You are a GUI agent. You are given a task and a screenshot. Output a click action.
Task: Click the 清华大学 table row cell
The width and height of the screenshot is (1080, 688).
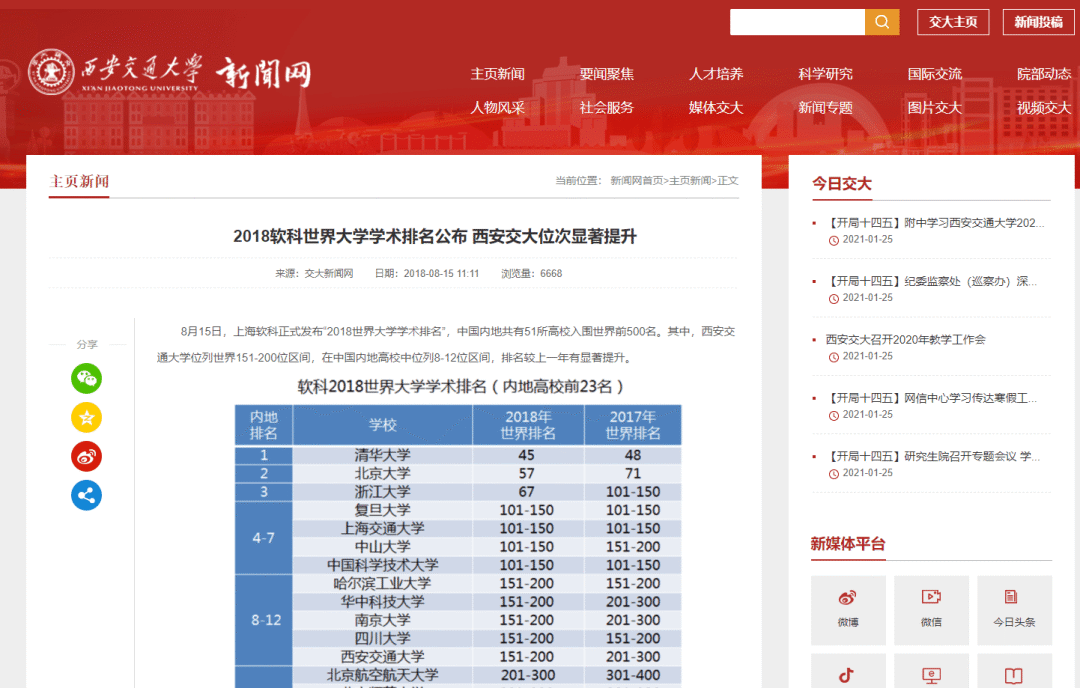point(382,455)
